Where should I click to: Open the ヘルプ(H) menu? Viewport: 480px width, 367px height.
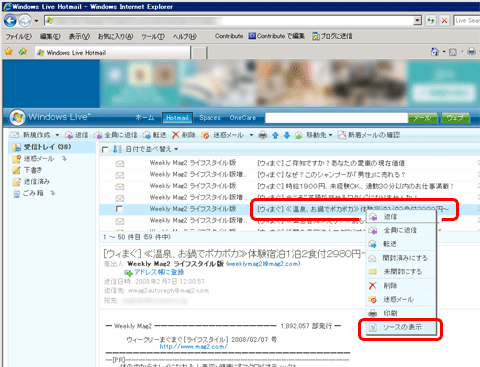[x=184, y=36]
